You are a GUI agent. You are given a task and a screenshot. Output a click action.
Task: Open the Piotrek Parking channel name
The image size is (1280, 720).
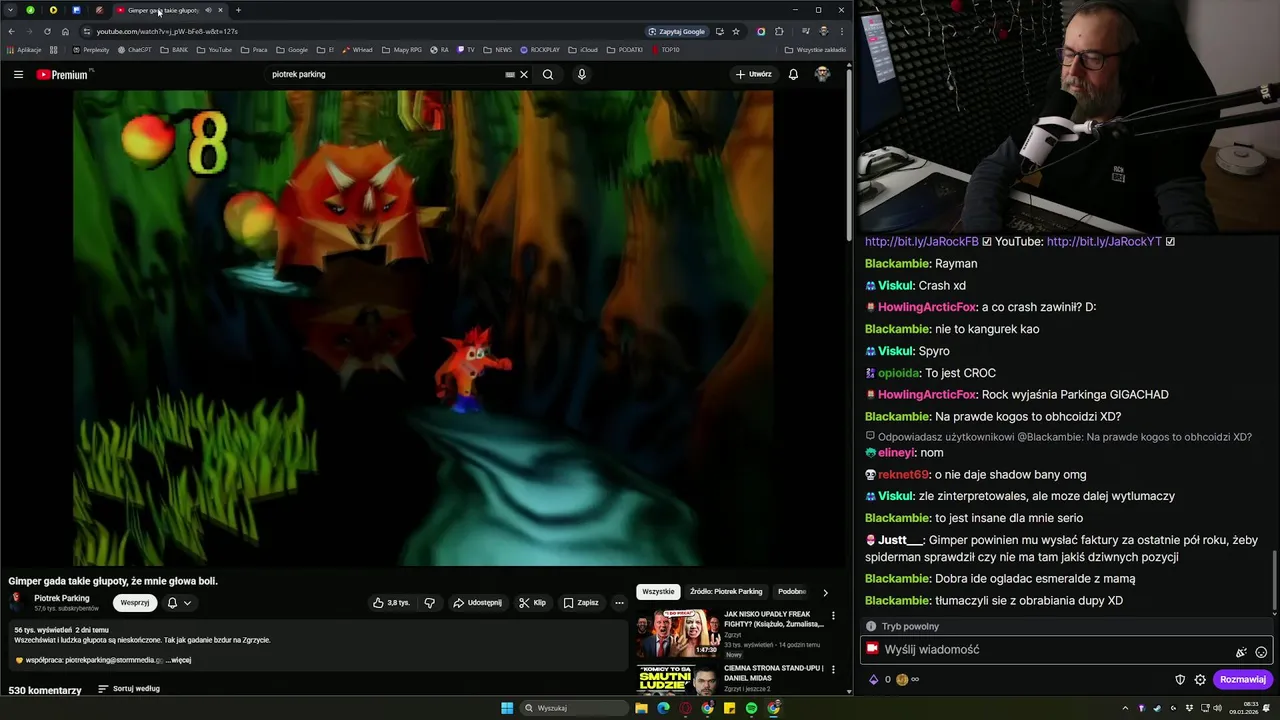(x=62, y=598)
